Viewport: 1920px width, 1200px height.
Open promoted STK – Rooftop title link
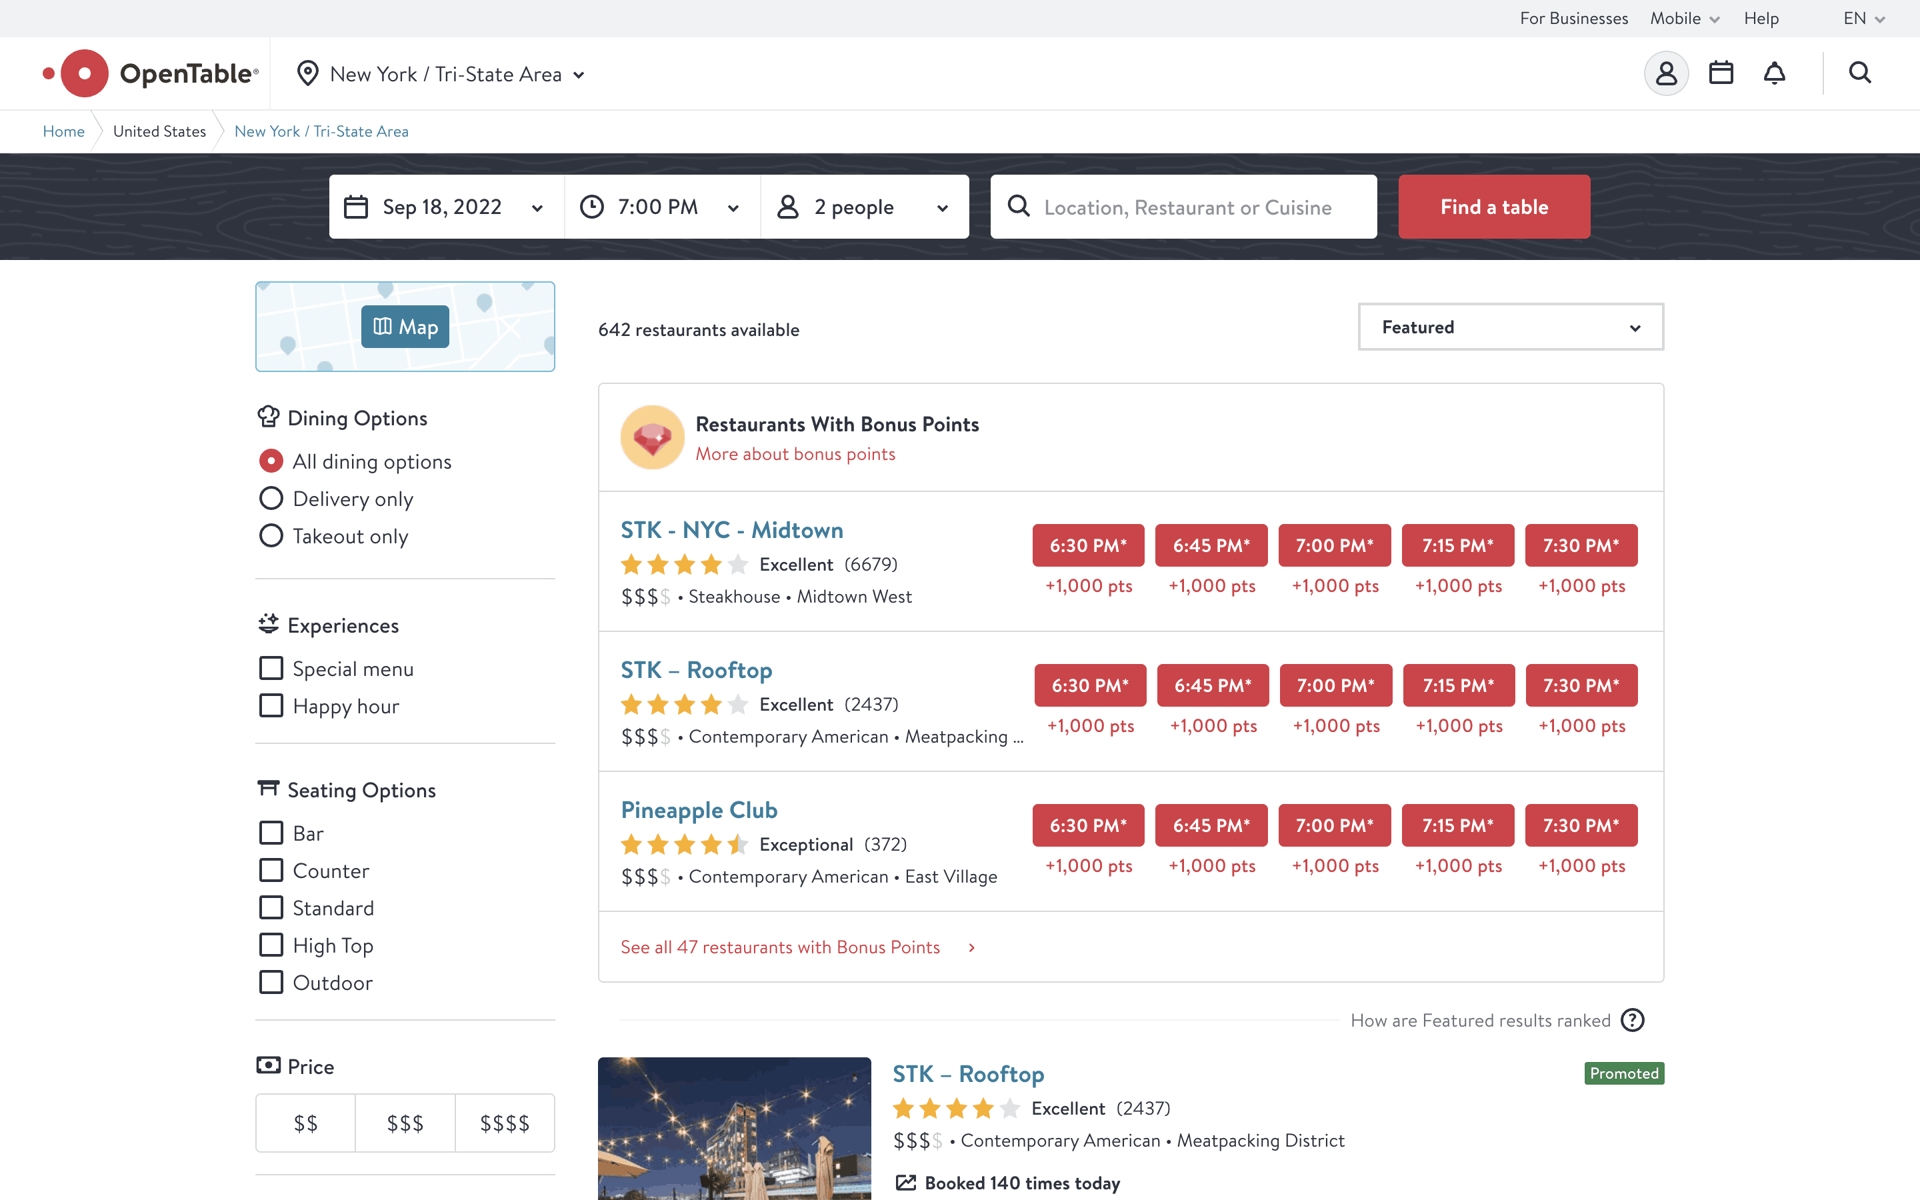coord(968,1074)
